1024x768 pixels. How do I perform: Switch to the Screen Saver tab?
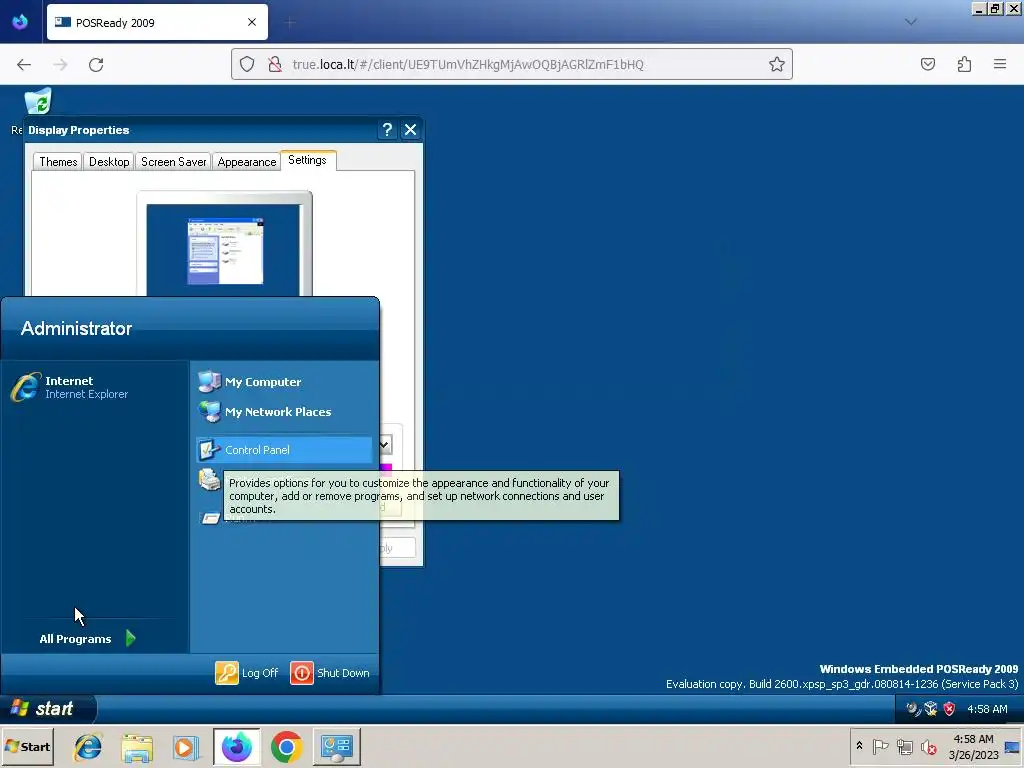(x=174, y=162)
